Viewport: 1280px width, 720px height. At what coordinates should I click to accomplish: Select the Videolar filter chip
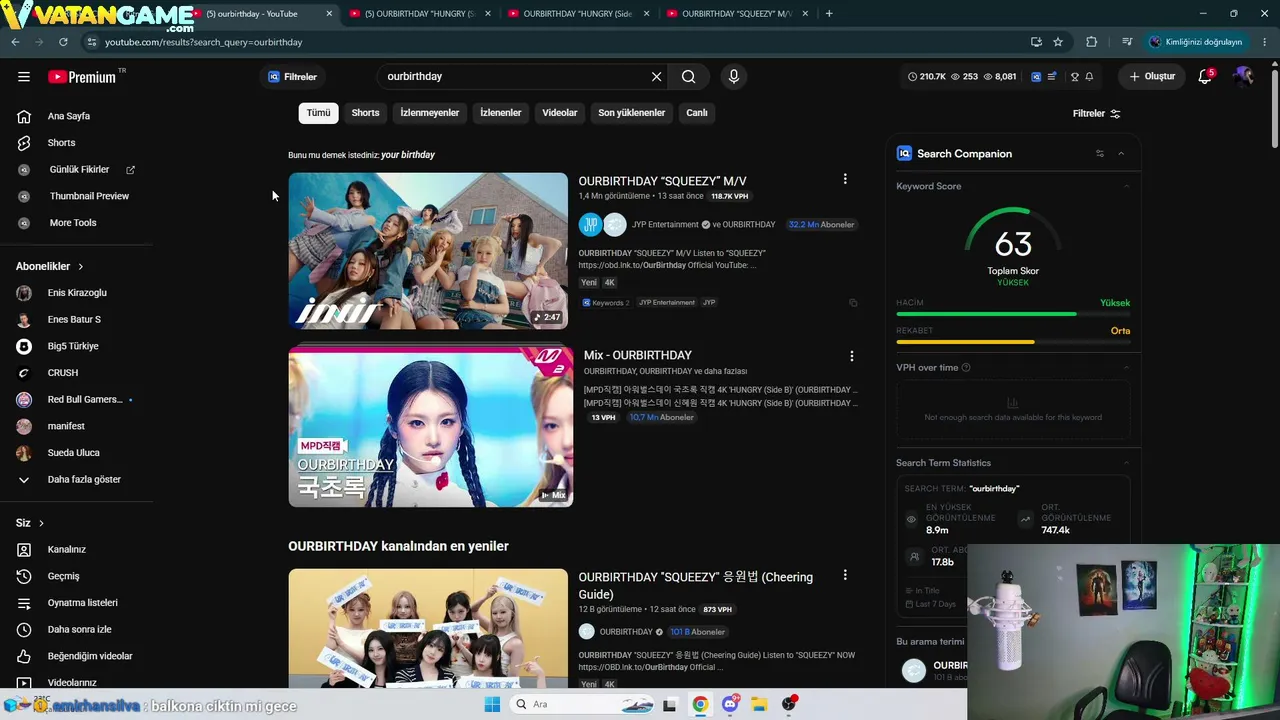[x=560, y=113]
